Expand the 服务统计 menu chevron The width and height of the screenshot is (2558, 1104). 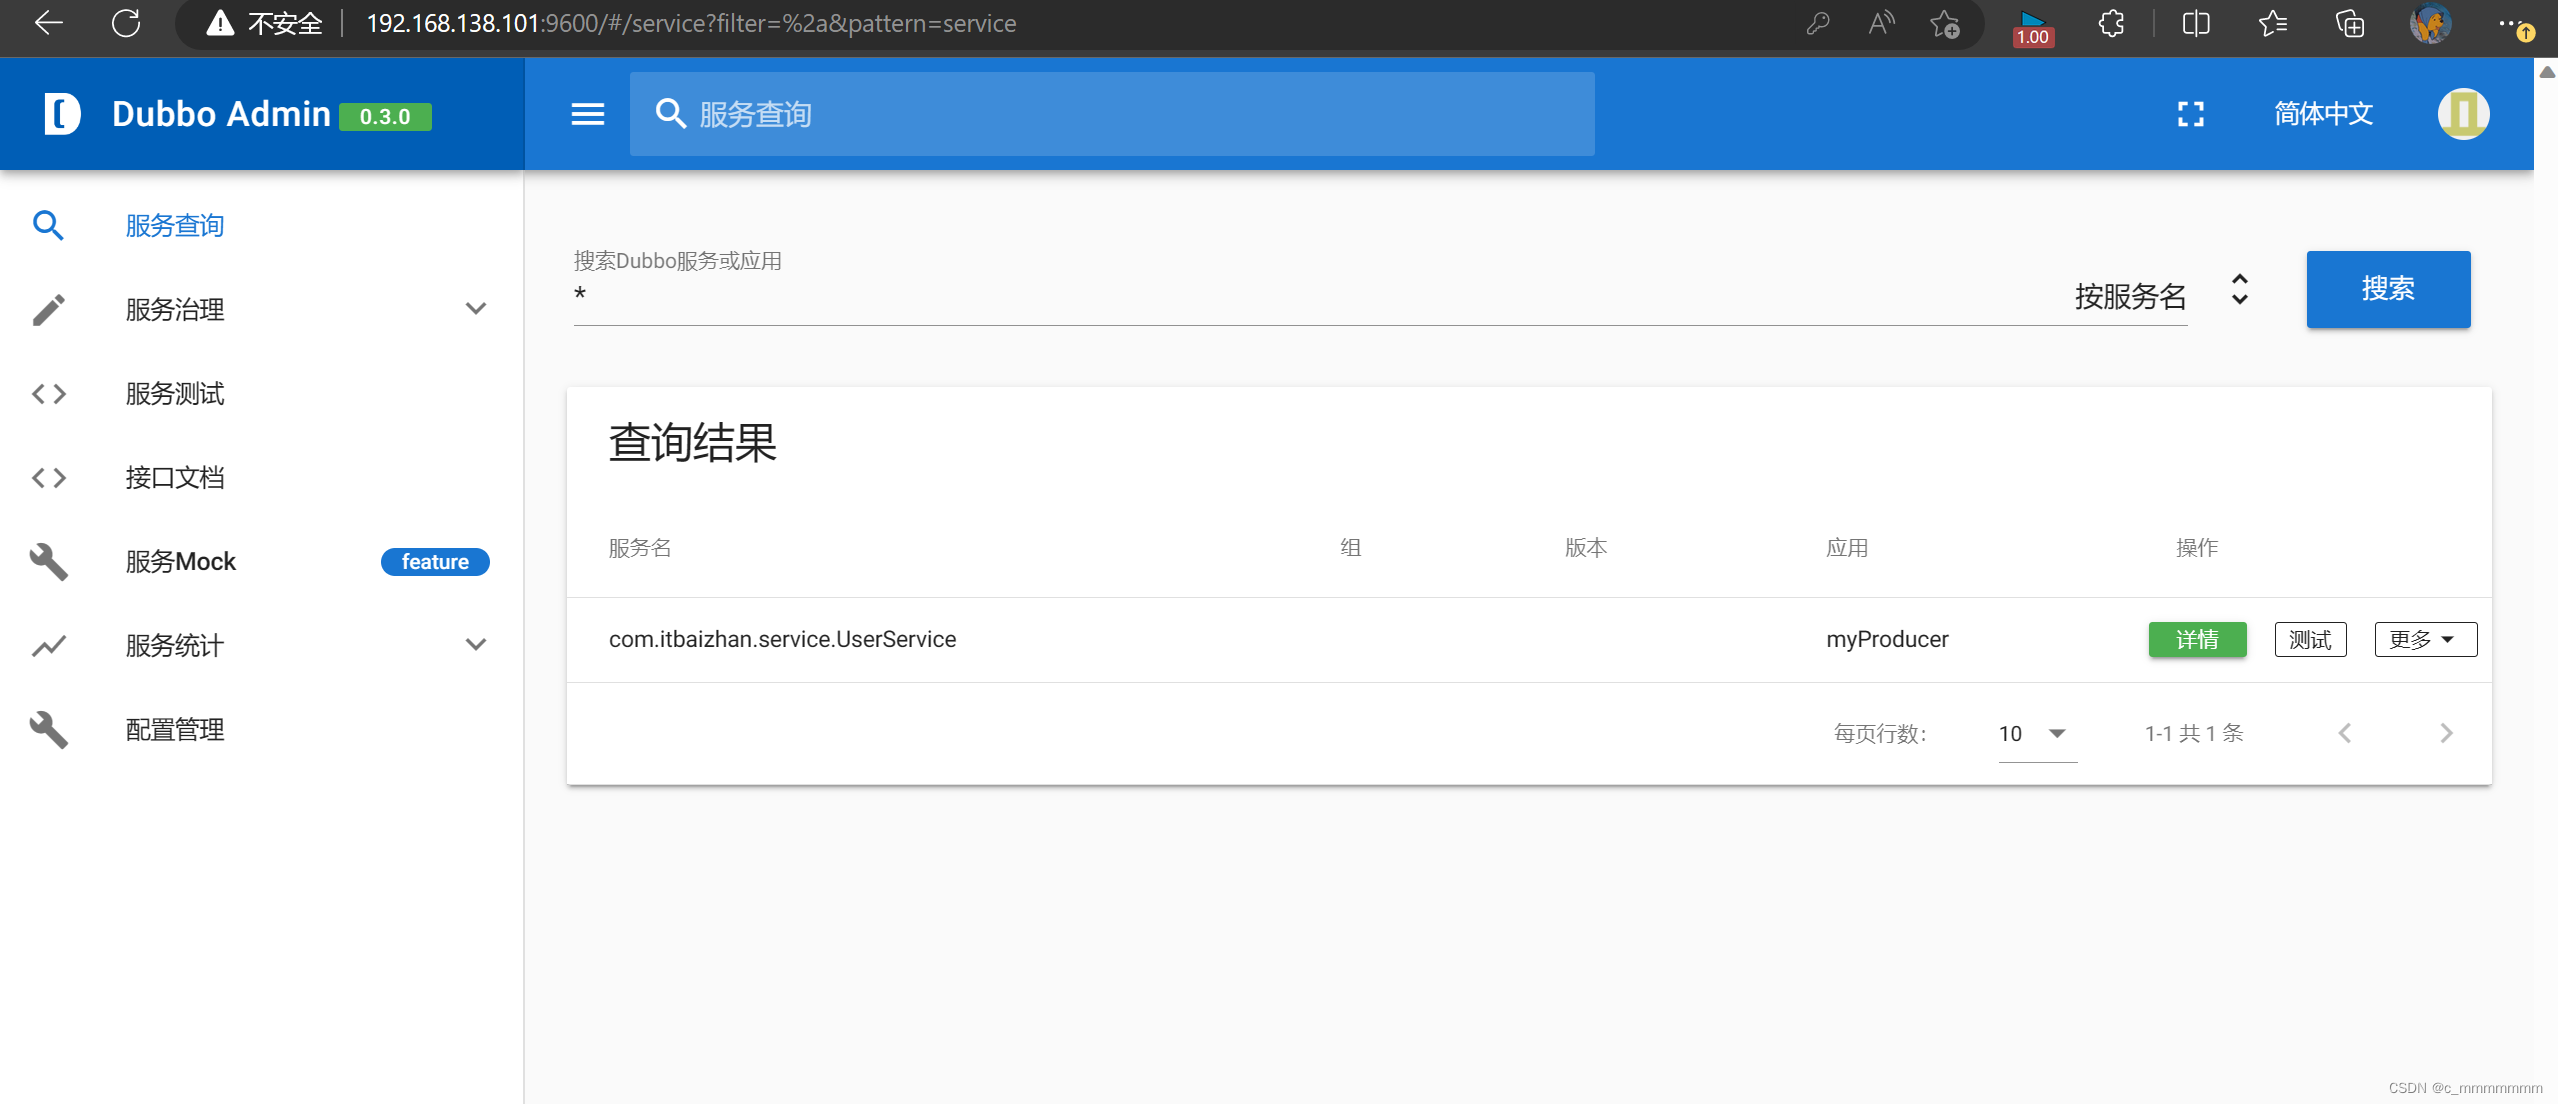[x=476, y=645]
